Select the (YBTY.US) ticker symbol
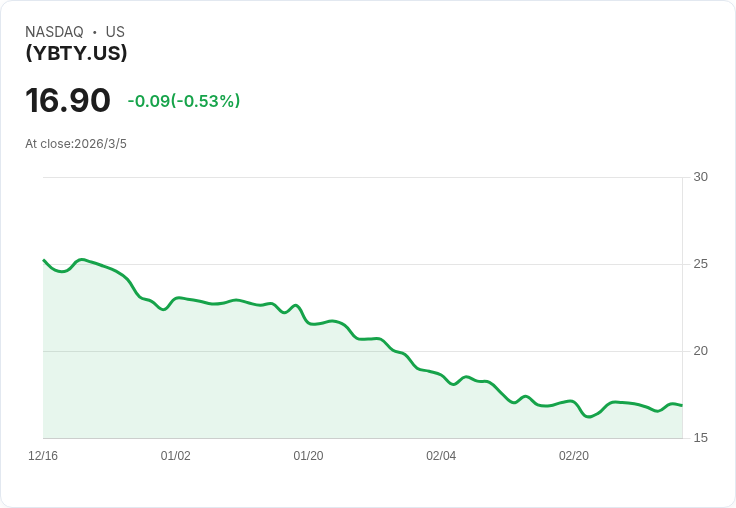 (76, 53)
